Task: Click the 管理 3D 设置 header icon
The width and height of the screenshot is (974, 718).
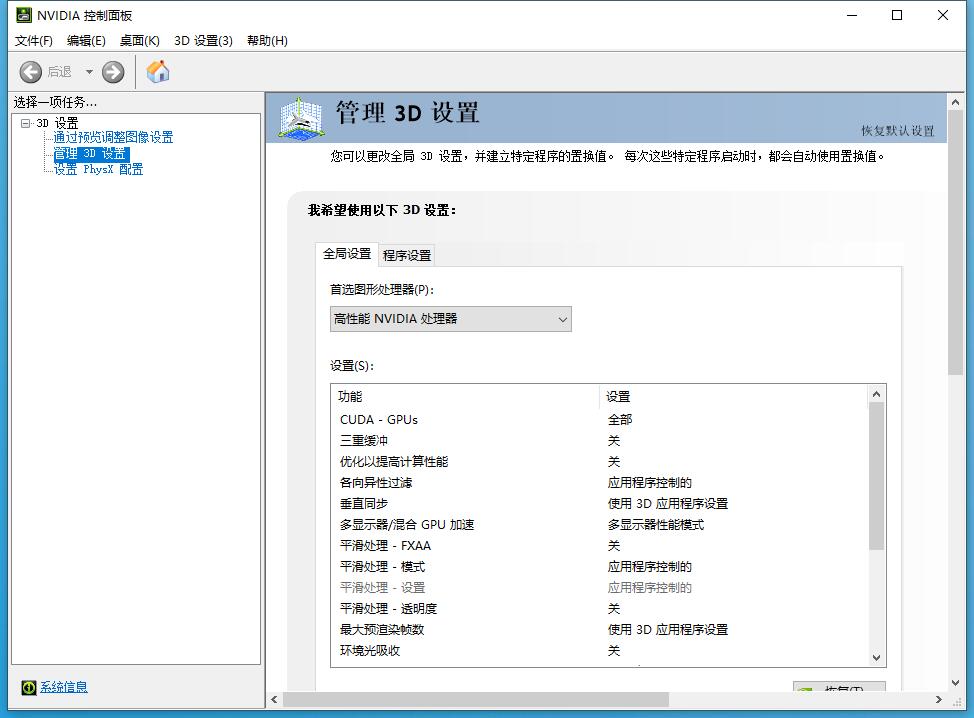Action: tap(301, 118)
